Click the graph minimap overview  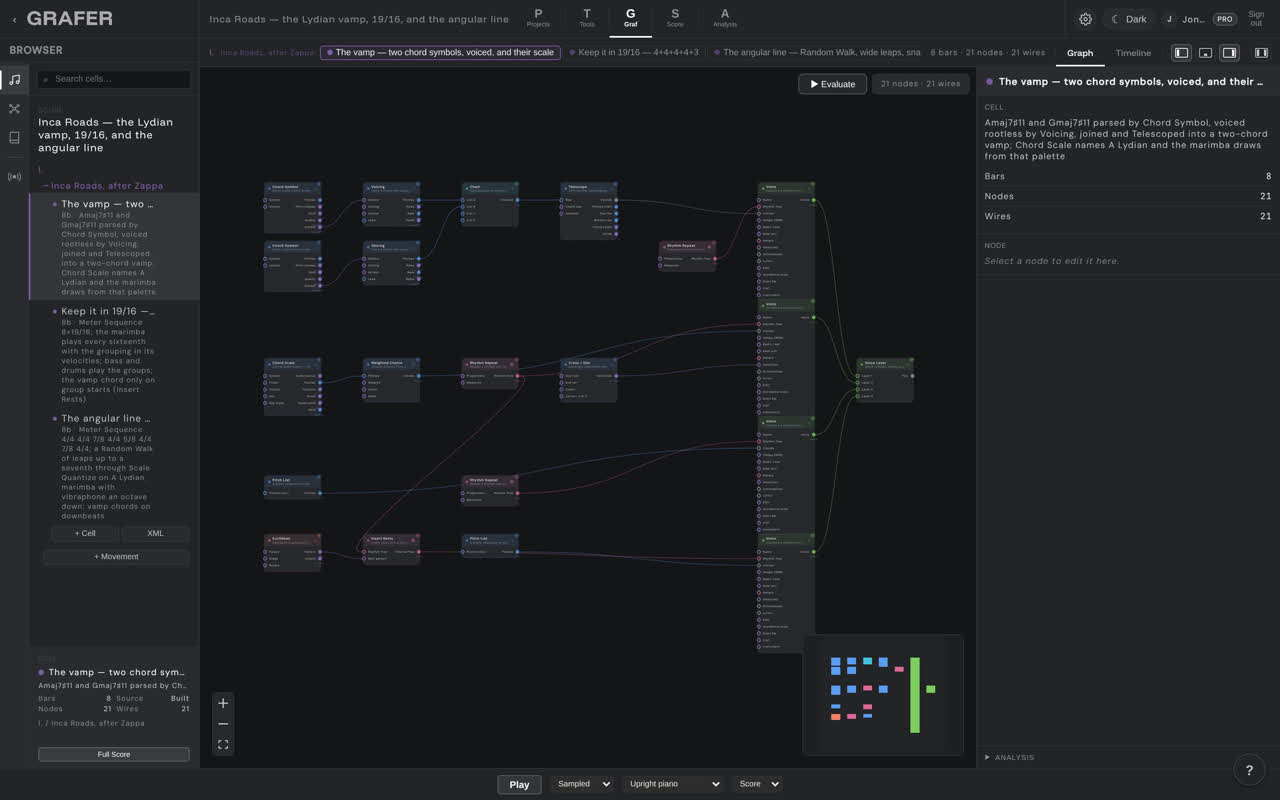click(883, 694)
